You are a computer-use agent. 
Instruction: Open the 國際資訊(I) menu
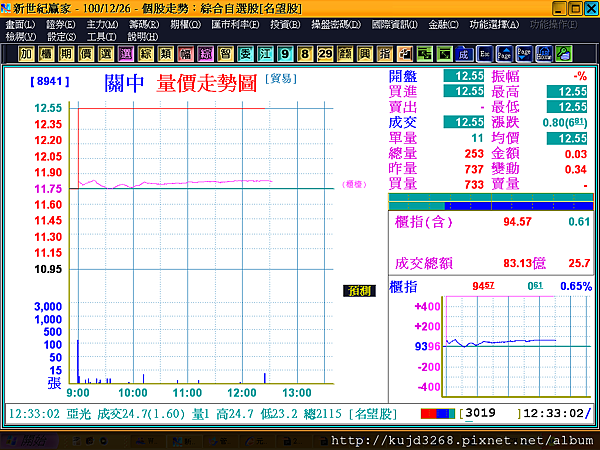tap(395, 25)
